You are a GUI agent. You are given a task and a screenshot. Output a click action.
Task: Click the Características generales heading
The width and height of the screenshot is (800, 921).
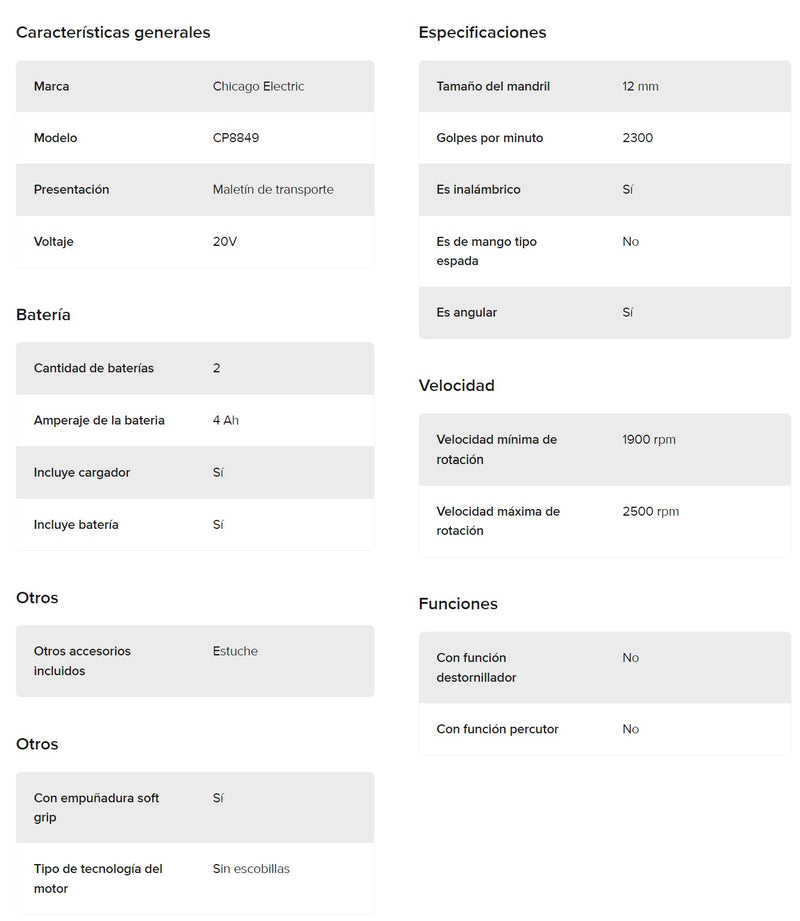[113, 32]
